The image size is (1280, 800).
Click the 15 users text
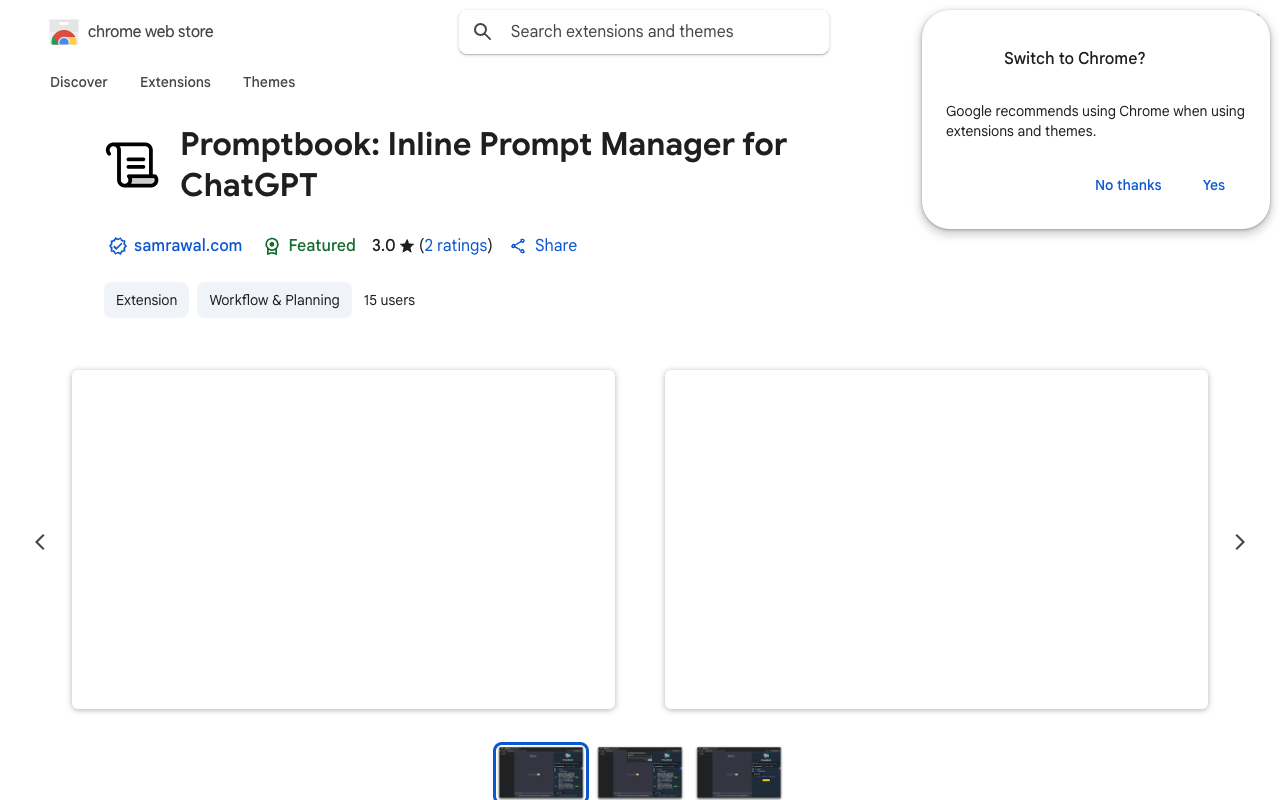[389, 300]
